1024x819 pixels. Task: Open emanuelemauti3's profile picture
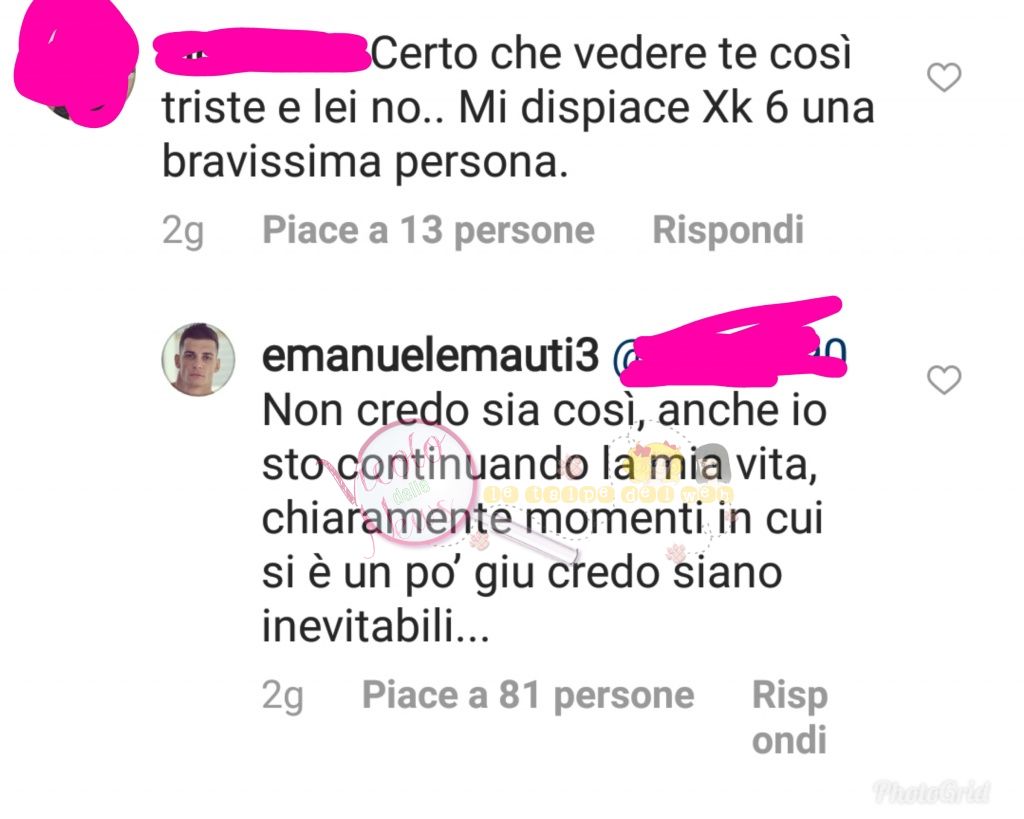[199, 359]
